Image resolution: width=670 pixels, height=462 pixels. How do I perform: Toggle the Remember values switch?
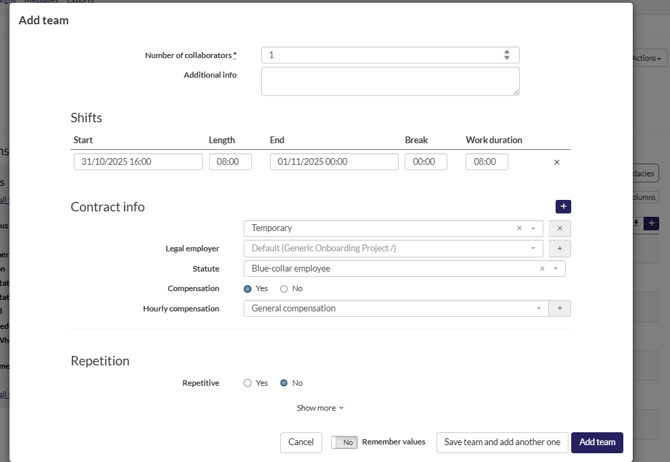(344, 442)
